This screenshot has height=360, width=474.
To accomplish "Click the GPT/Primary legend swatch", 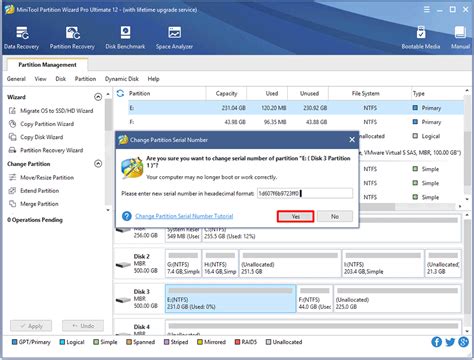I will (x=14, y=342).
